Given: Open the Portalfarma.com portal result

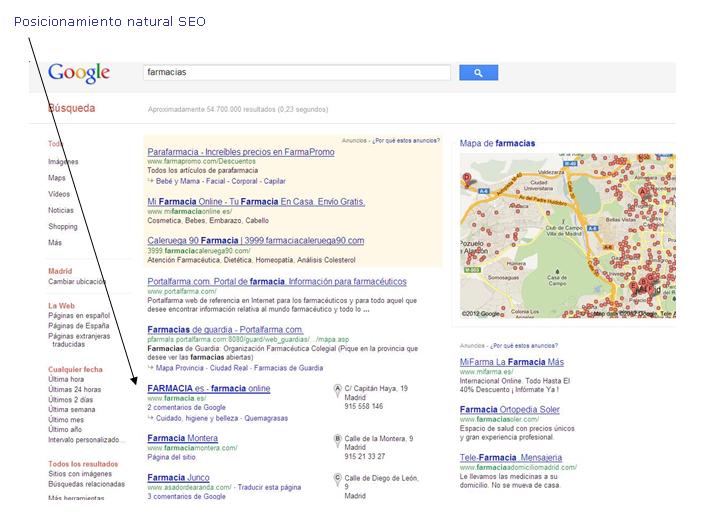Looking at the screenshot, I should [x=277, y=282].
